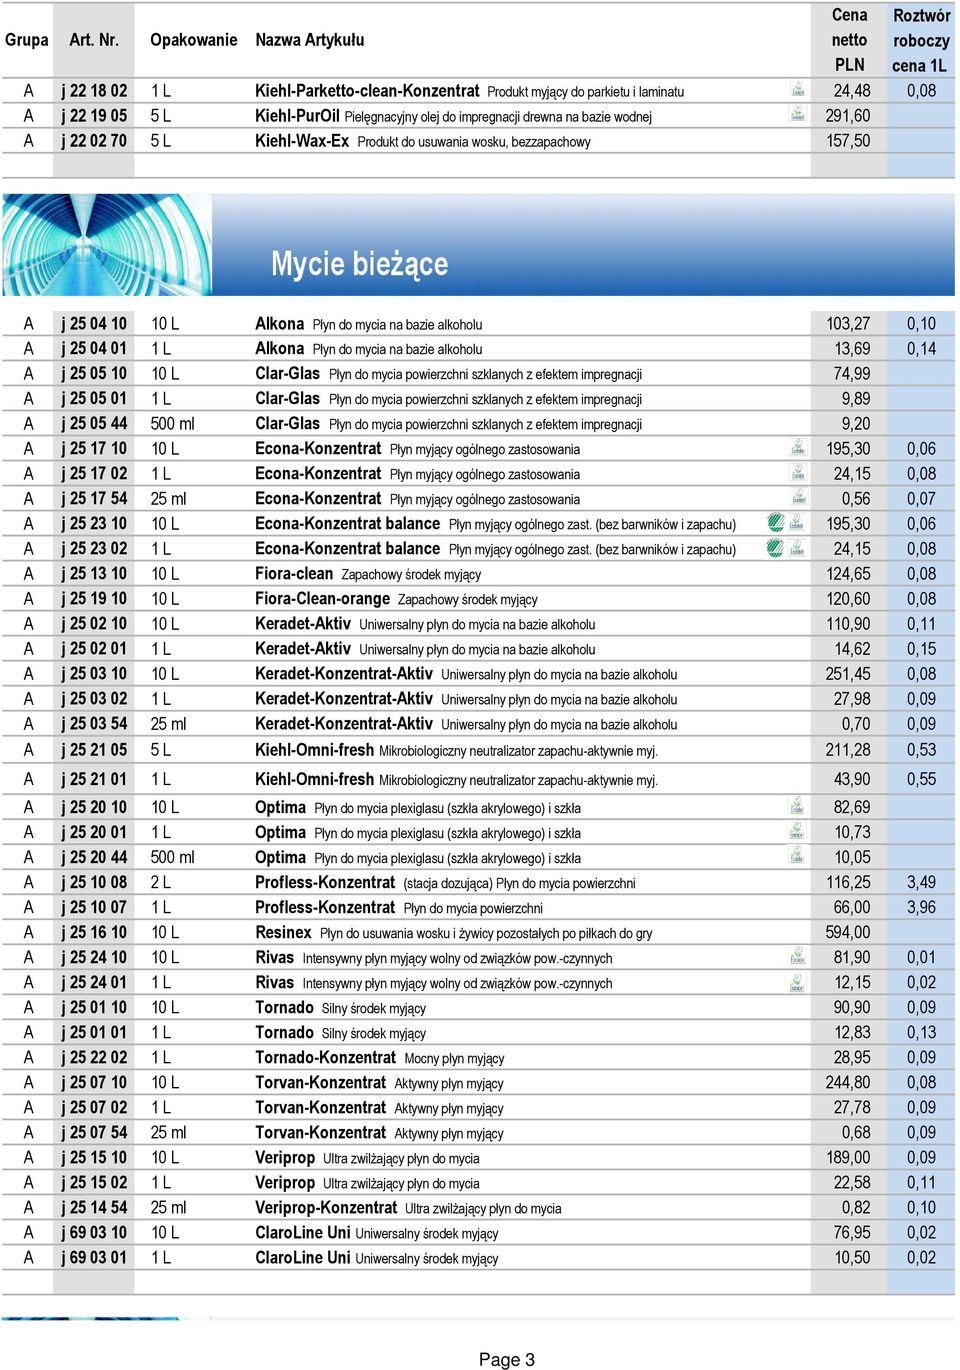960x1370 pixels.
Task: Click "ClaroLine Uni" in row j 69 03 10
Action: click(303, 1232)
